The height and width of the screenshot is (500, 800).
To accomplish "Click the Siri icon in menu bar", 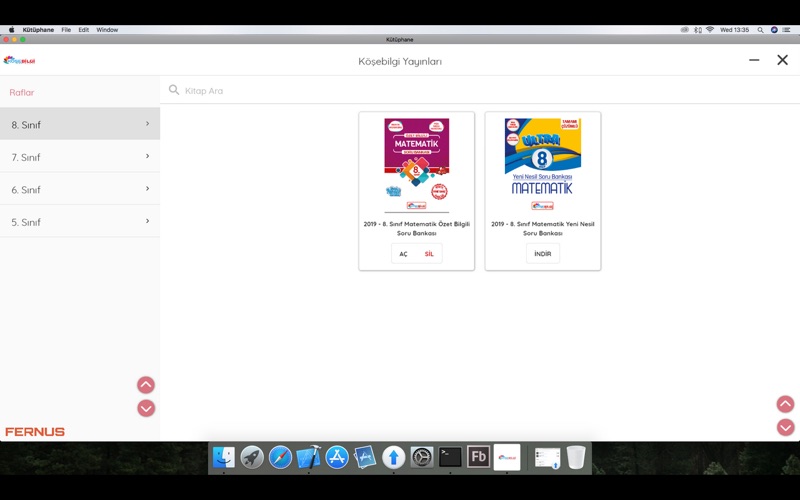I will pos(774,30).
